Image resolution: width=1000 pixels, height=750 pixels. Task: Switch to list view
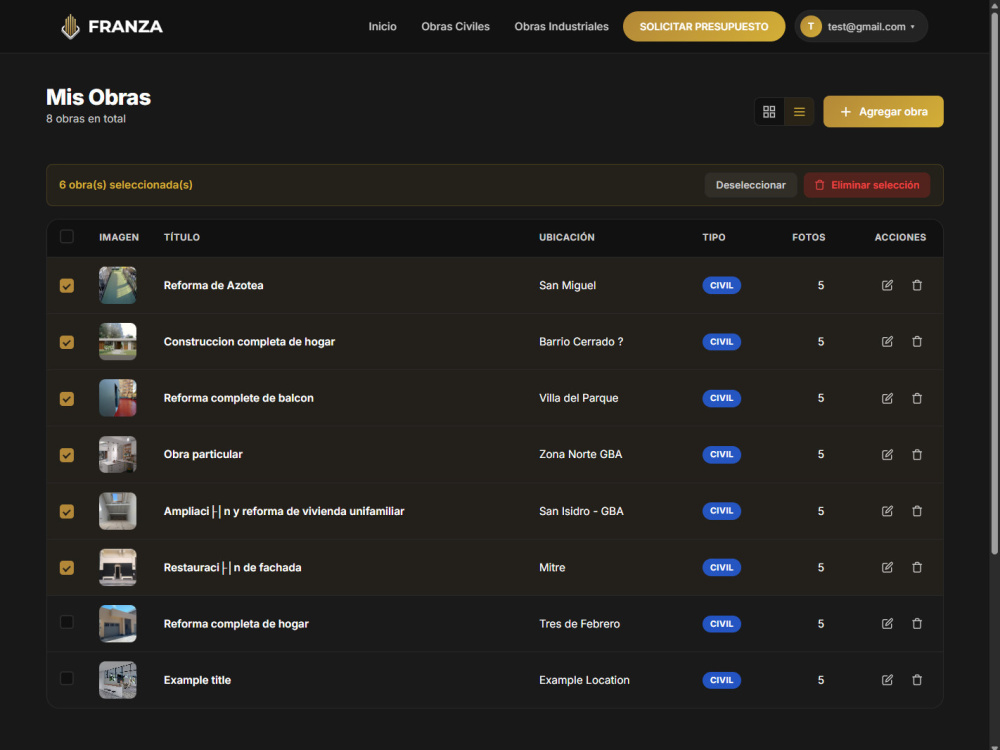(x=799, y=112)
